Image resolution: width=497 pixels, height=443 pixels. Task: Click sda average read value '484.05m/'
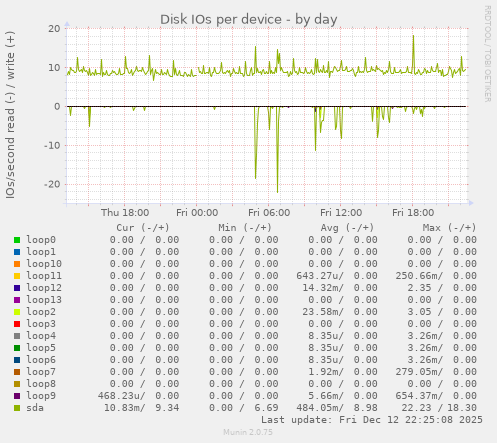[320, 408]
